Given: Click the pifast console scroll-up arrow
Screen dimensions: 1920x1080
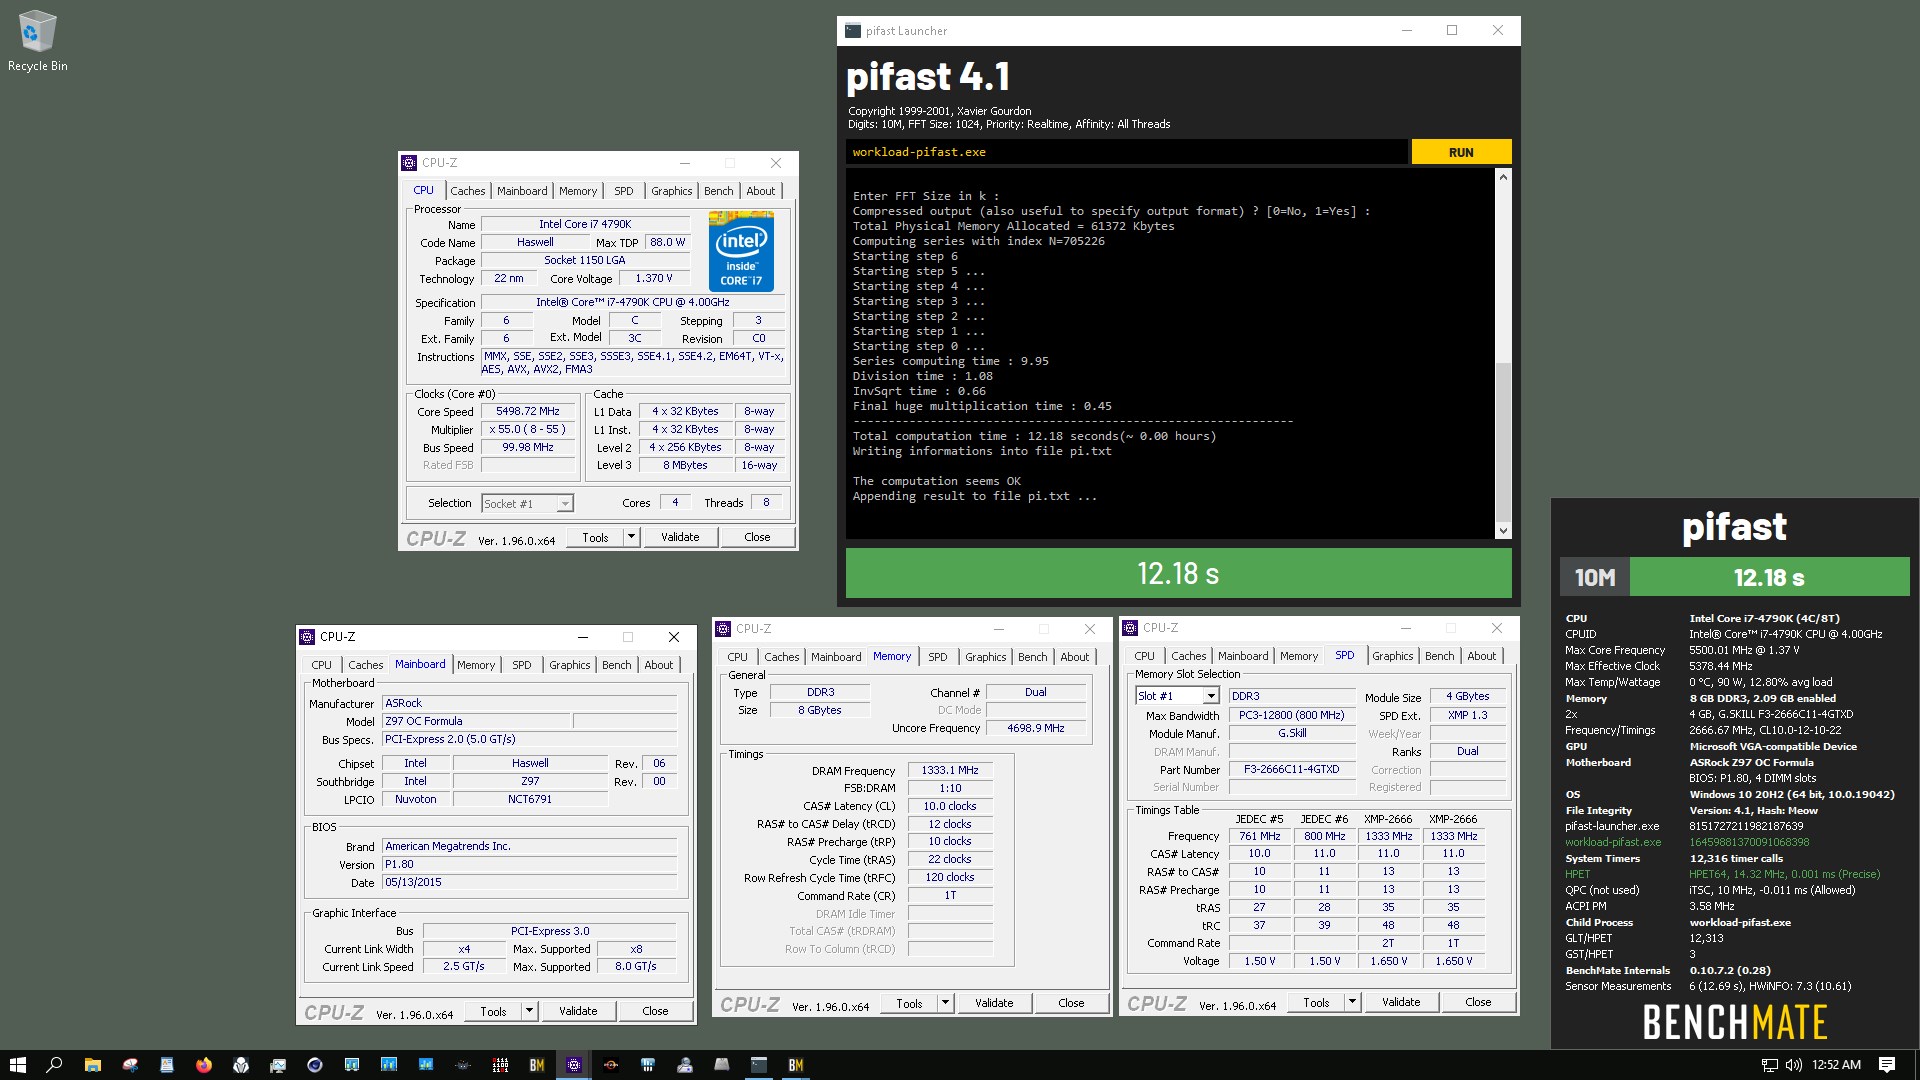Looking at the screenshot, I should click(1503, 177).
